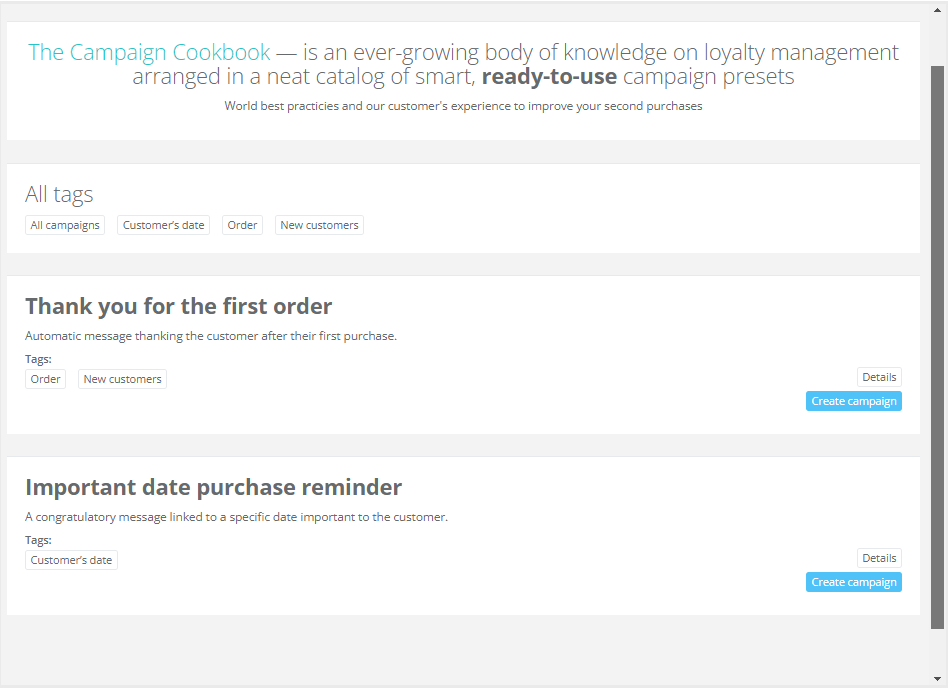View Details for Important date purchase reminder
948x689 pixels.
tap(879, 558)
